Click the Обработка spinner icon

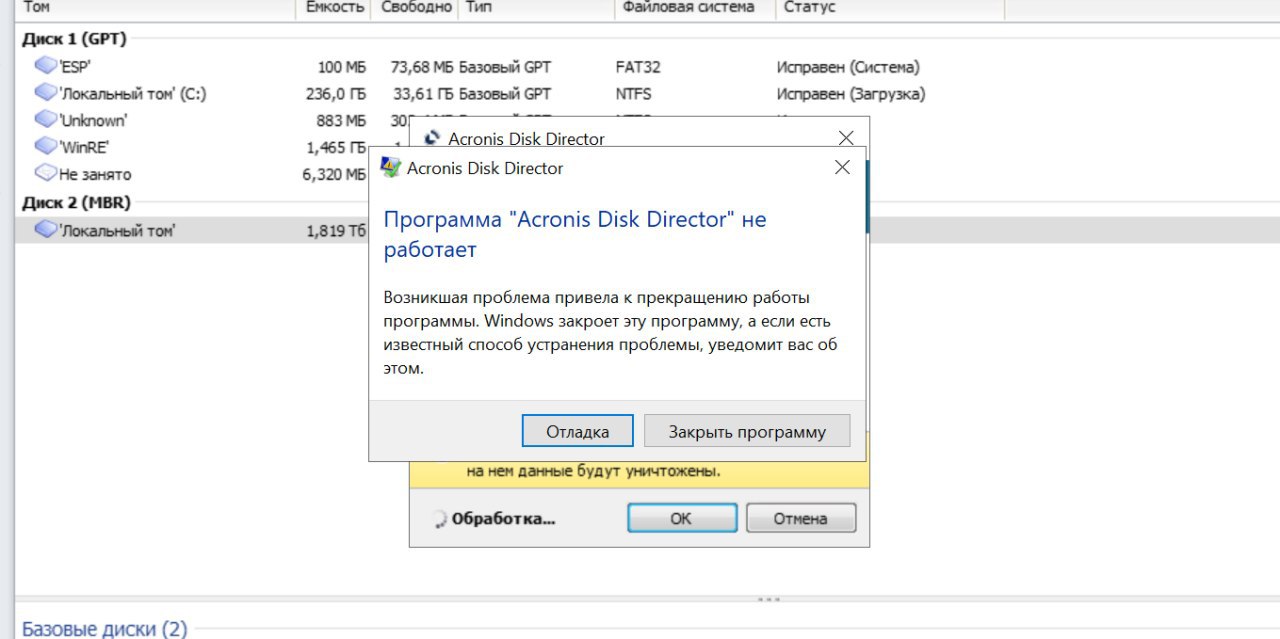click(438, 519)
